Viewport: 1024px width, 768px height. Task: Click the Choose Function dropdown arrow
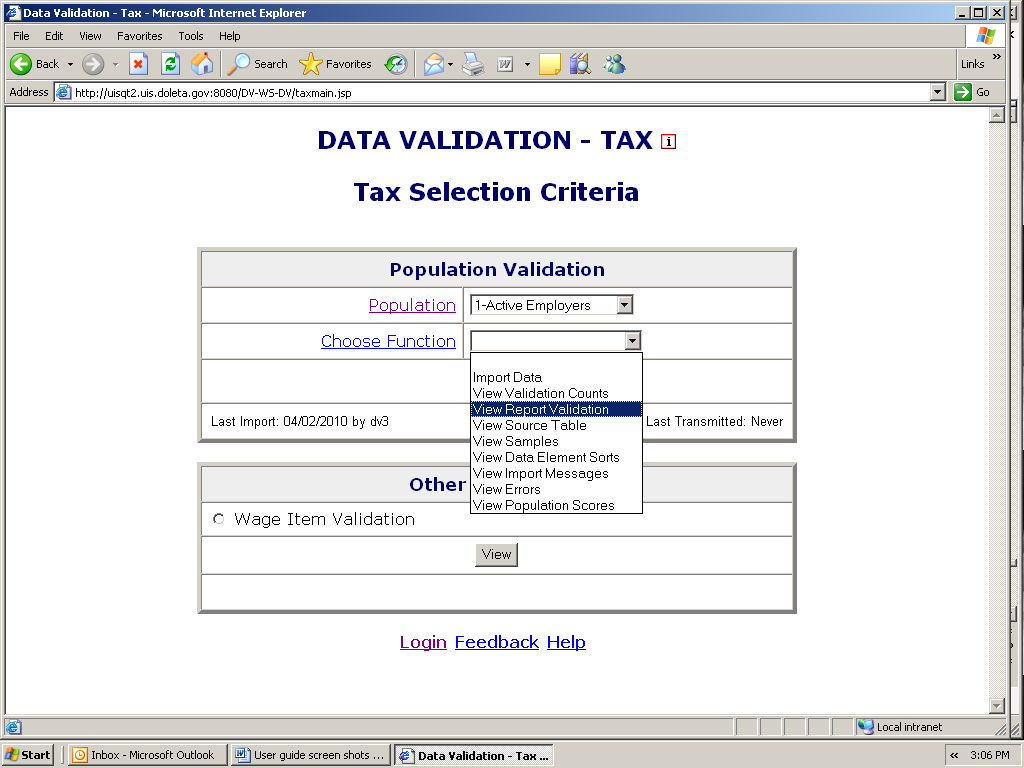(x=632, y=341)
